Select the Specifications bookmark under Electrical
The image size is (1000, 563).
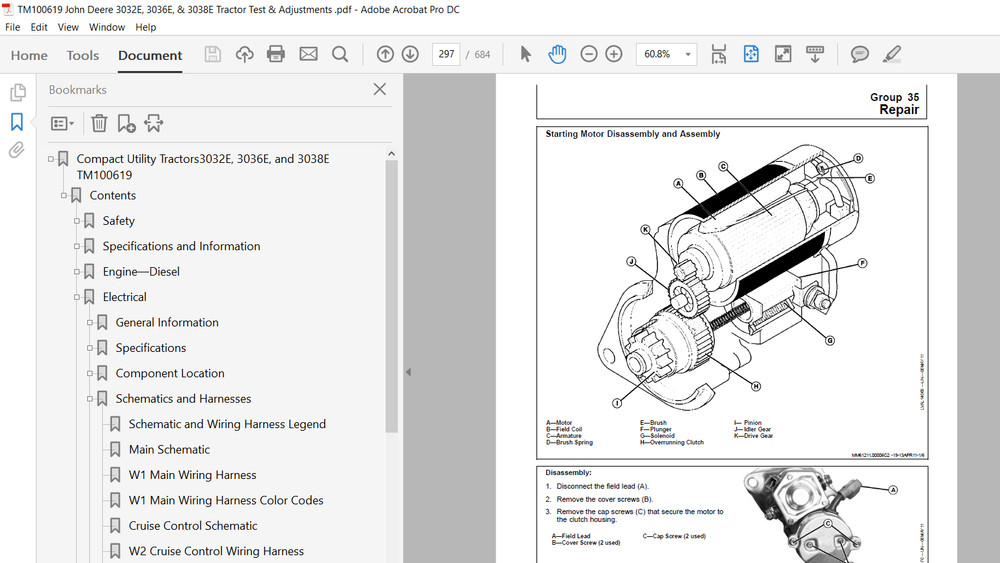(x=151, y=348)
